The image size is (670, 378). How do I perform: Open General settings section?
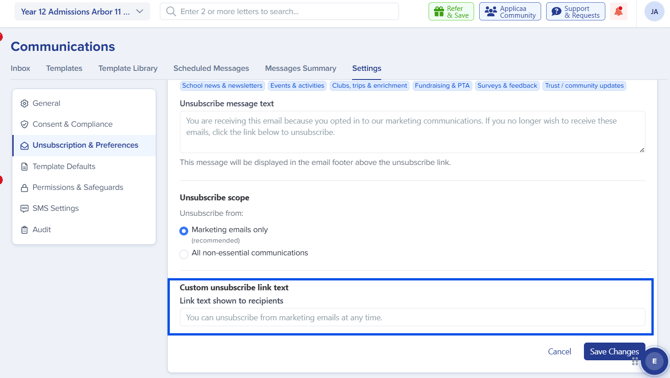84,103
